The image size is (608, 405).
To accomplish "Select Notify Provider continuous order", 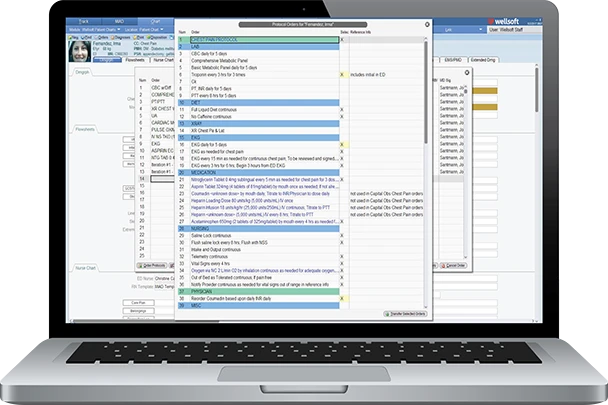I will click(260, 284).
